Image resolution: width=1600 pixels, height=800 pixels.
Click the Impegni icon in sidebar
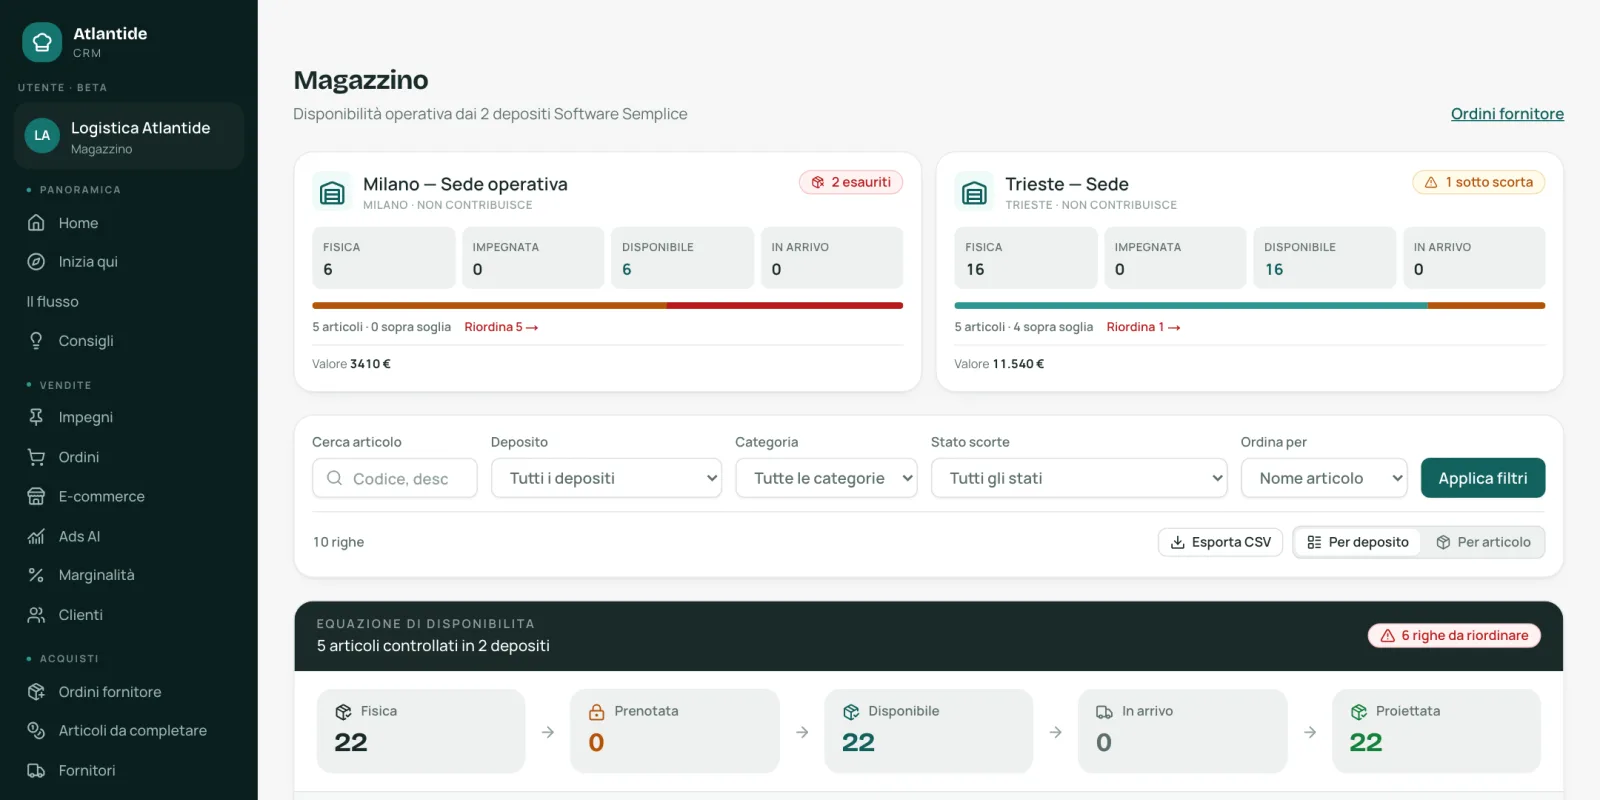pyautogui.click(x=36, y=417)
